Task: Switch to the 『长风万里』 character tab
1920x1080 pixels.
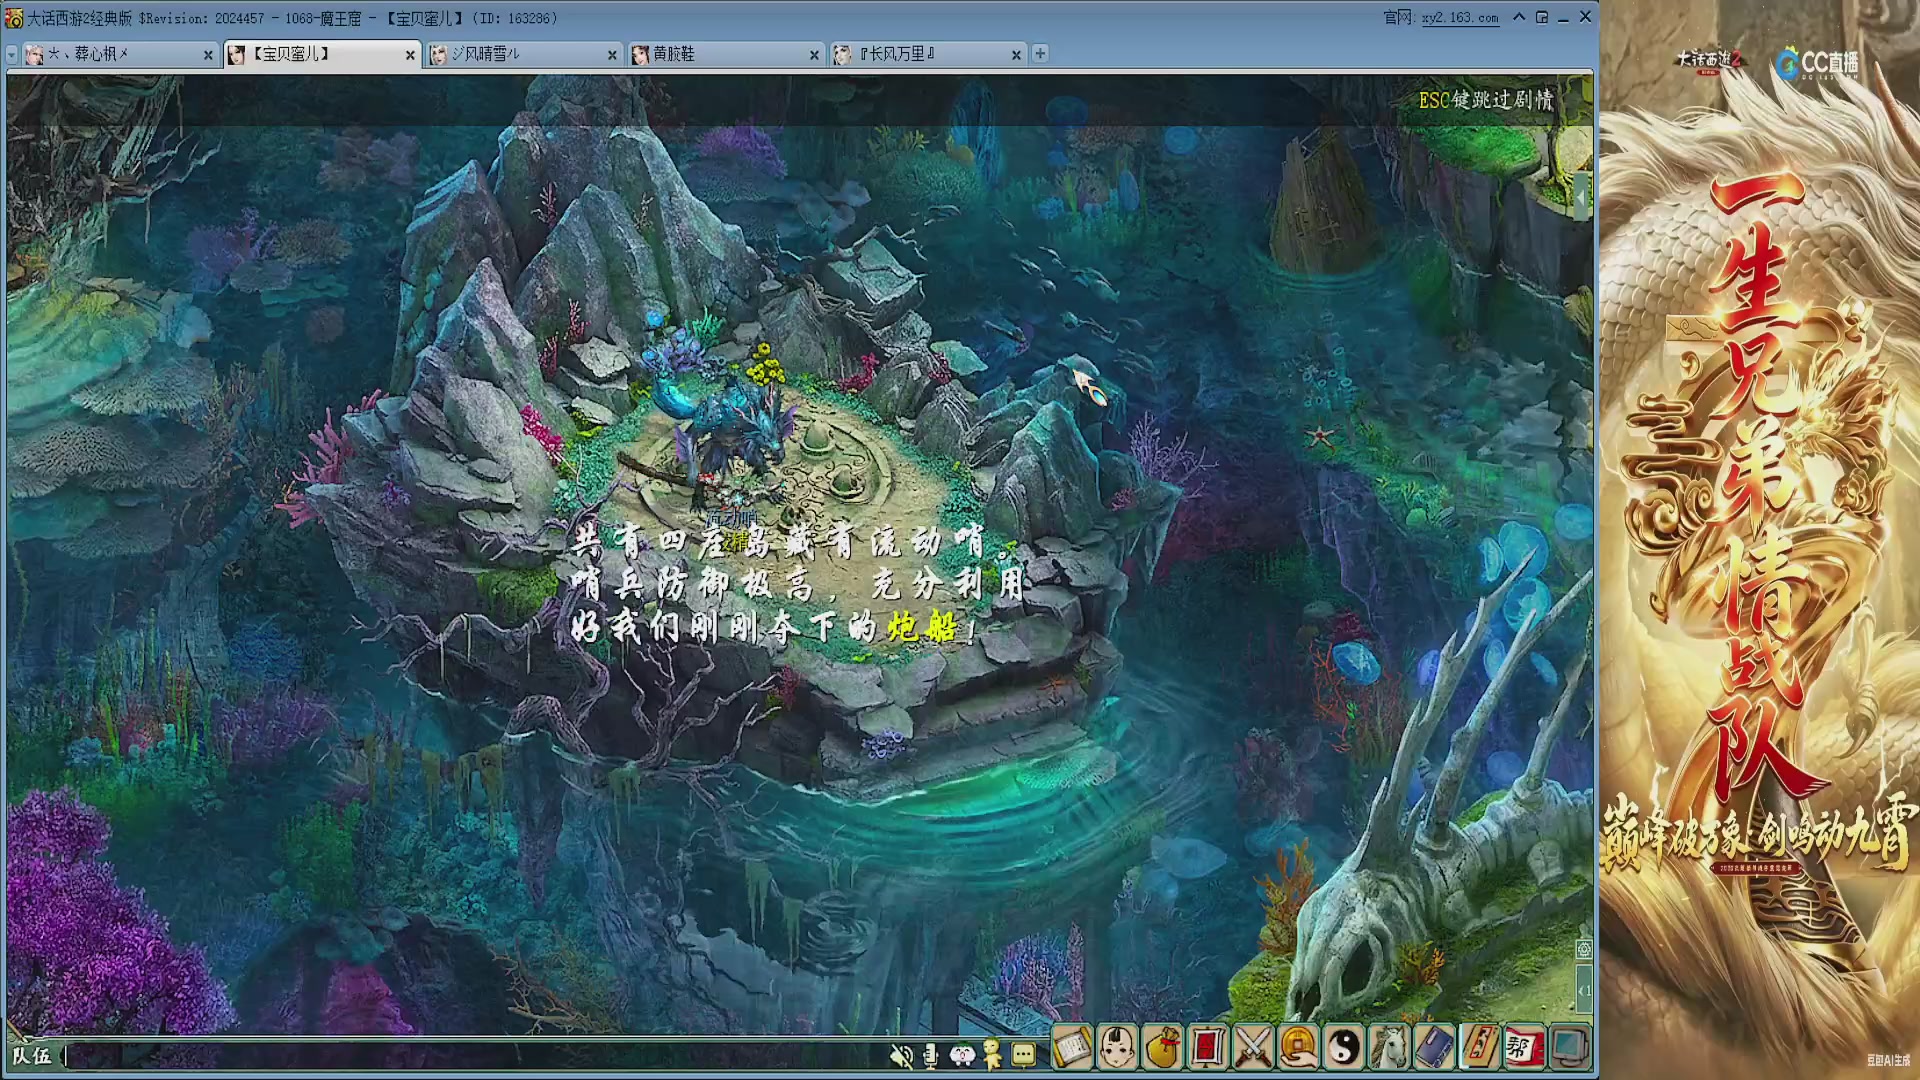Action: click(x=928, y=54)
